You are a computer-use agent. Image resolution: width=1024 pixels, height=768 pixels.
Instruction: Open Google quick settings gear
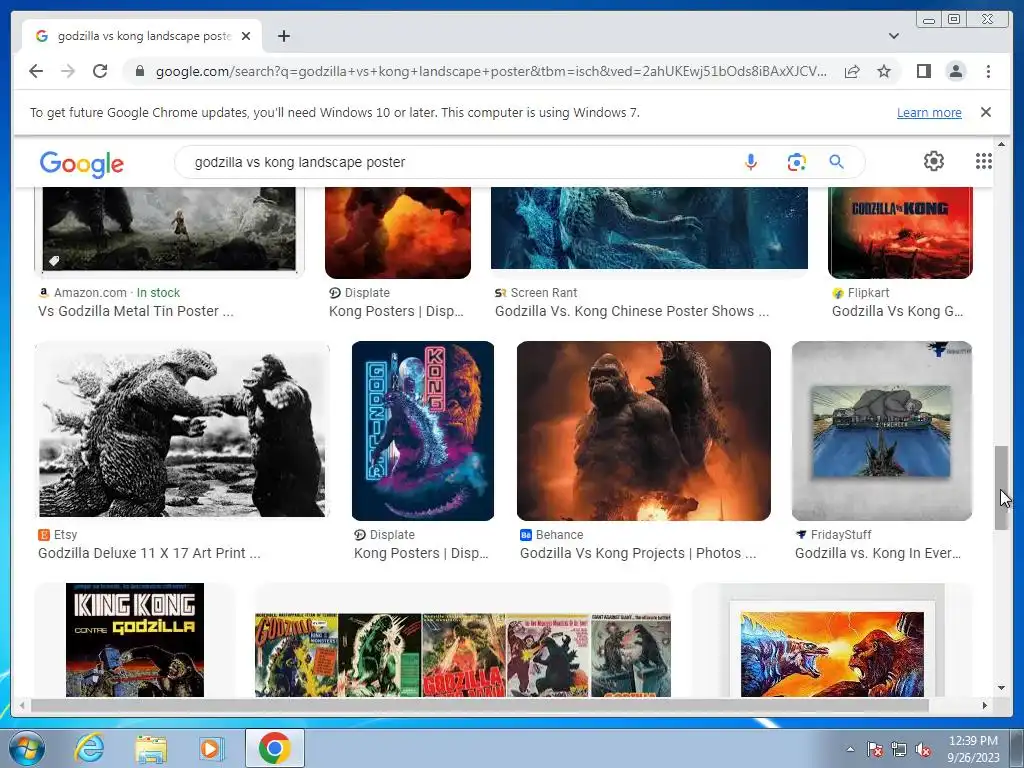933,161
